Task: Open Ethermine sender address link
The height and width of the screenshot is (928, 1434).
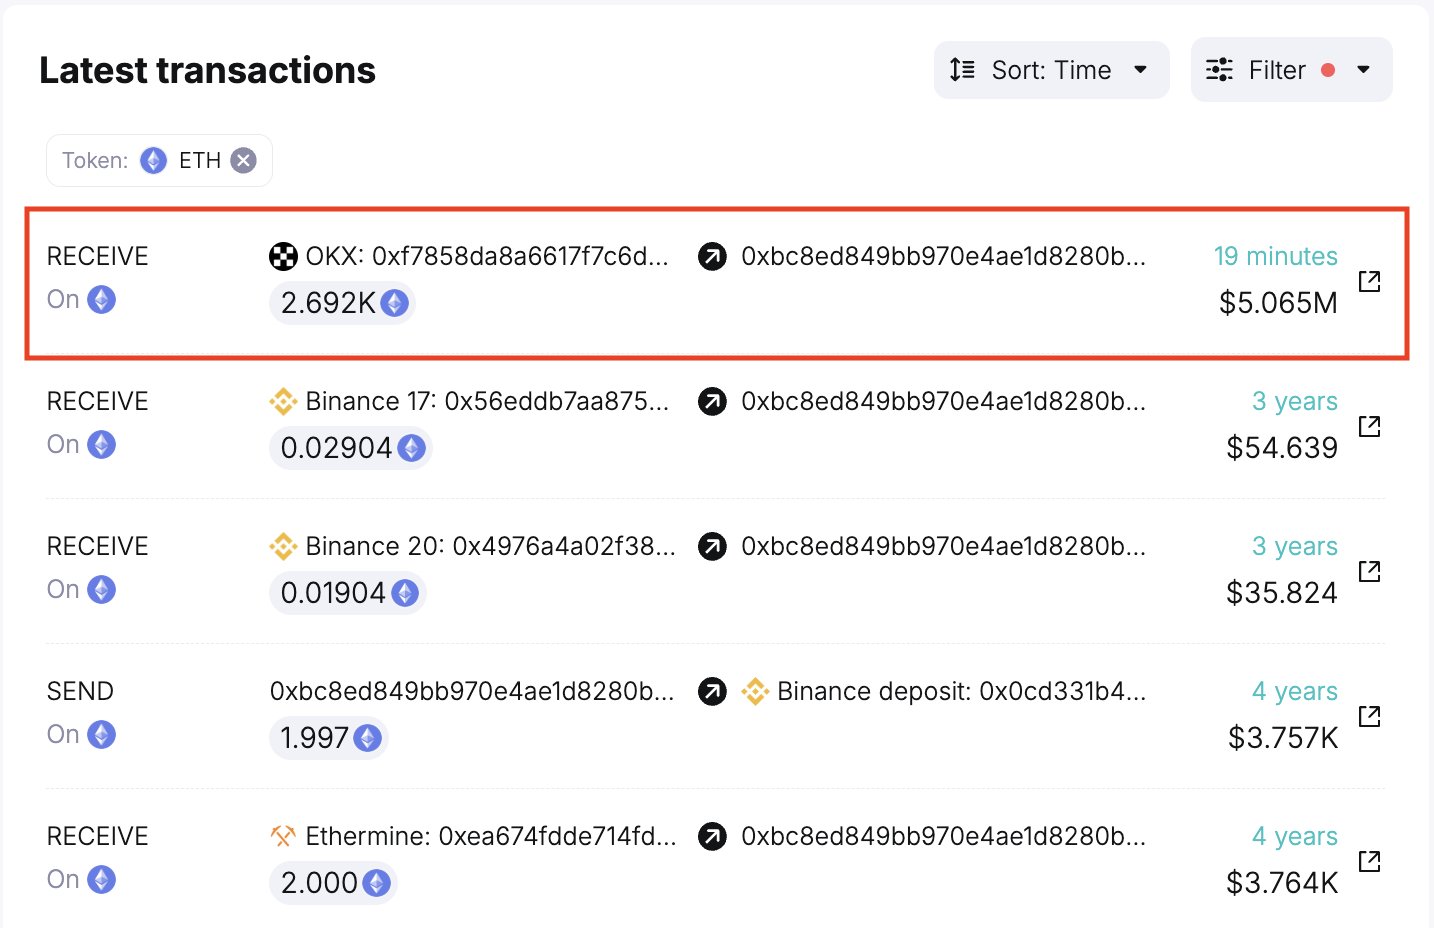Action: point(490,836)
